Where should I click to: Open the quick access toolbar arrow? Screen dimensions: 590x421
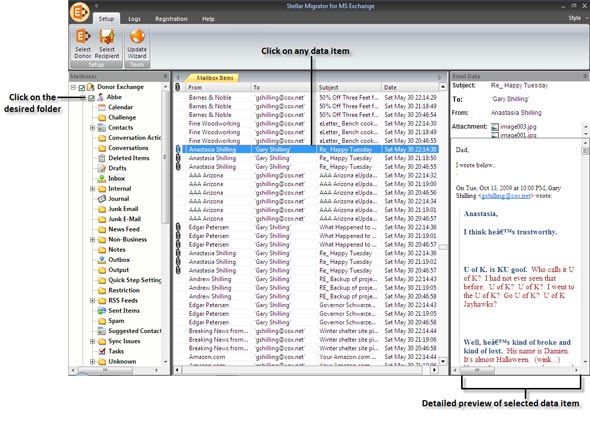(97, 6)
